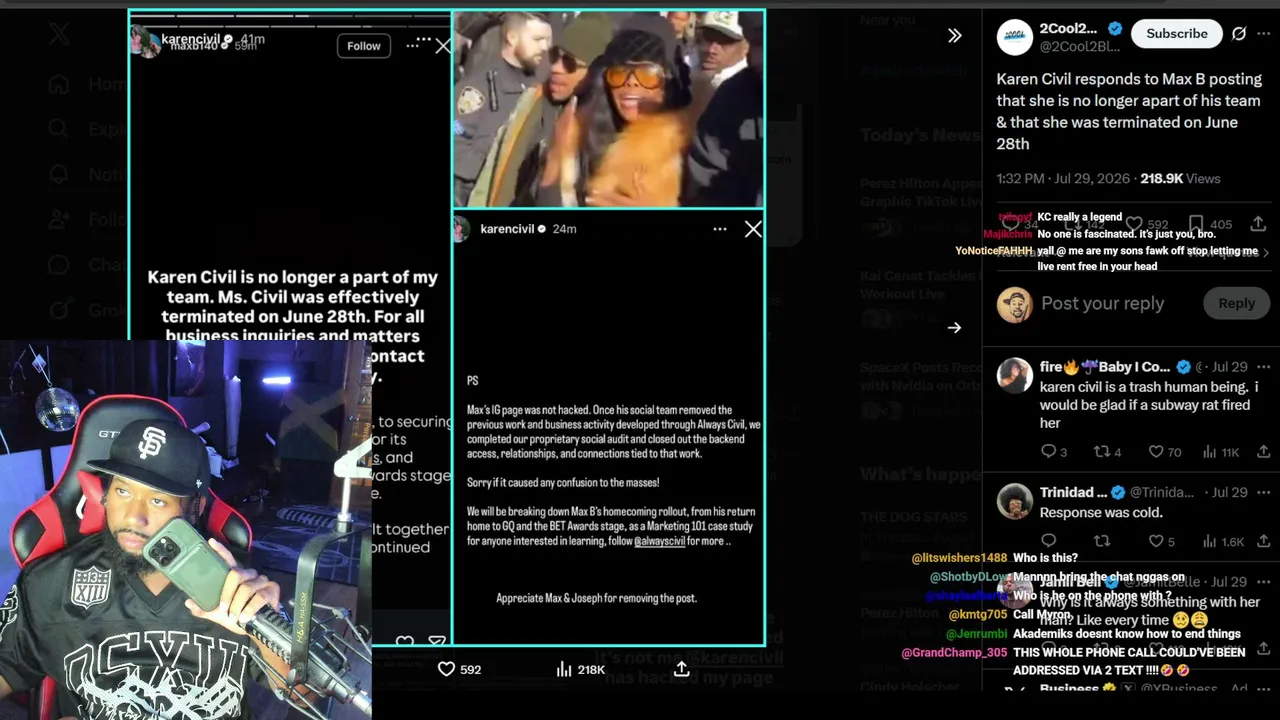Screen dimensions: 1280x720
Task: Open Grok explain icon beside Subscribe
Action: click(x=1239, y=34)
